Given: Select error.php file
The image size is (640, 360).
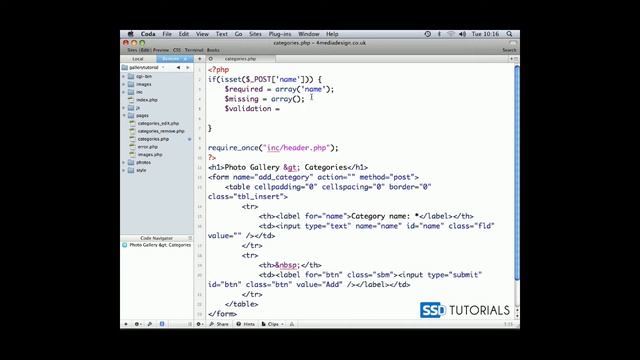Looking at the screenshot, I should (x=147, y=147).
